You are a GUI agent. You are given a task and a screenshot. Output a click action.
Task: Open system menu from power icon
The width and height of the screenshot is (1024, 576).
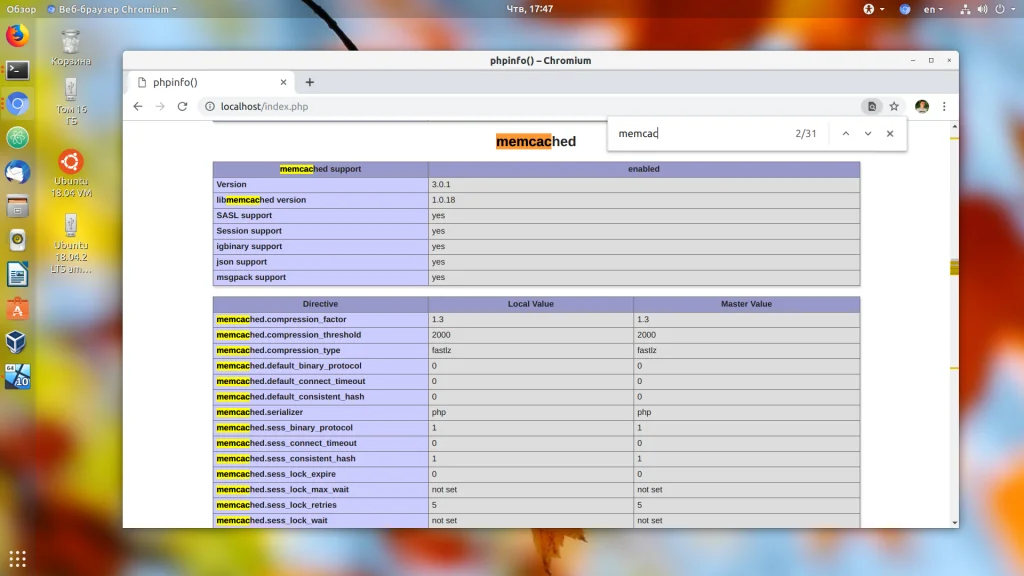point(1000,9)
